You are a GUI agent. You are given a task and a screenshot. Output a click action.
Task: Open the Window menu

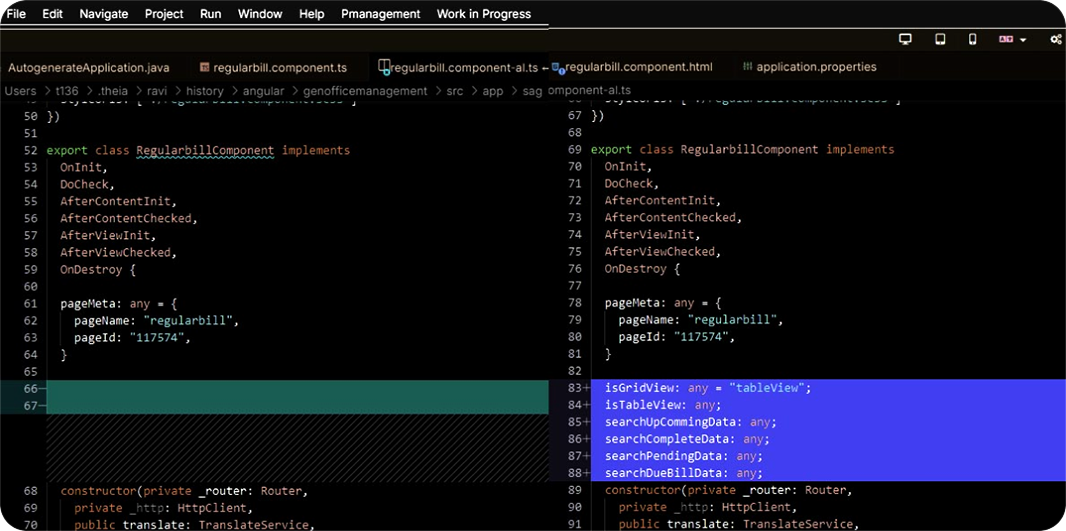[x=260, y=14]
